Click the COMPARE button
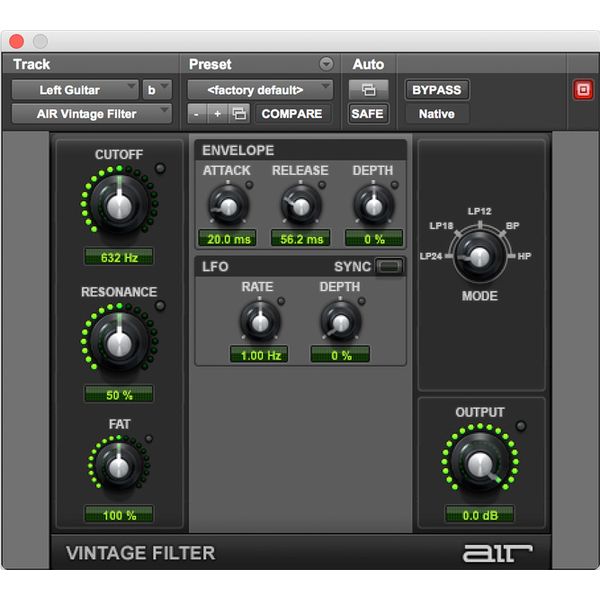The width and height of the screenshot is (600, 600). point(292,114)
